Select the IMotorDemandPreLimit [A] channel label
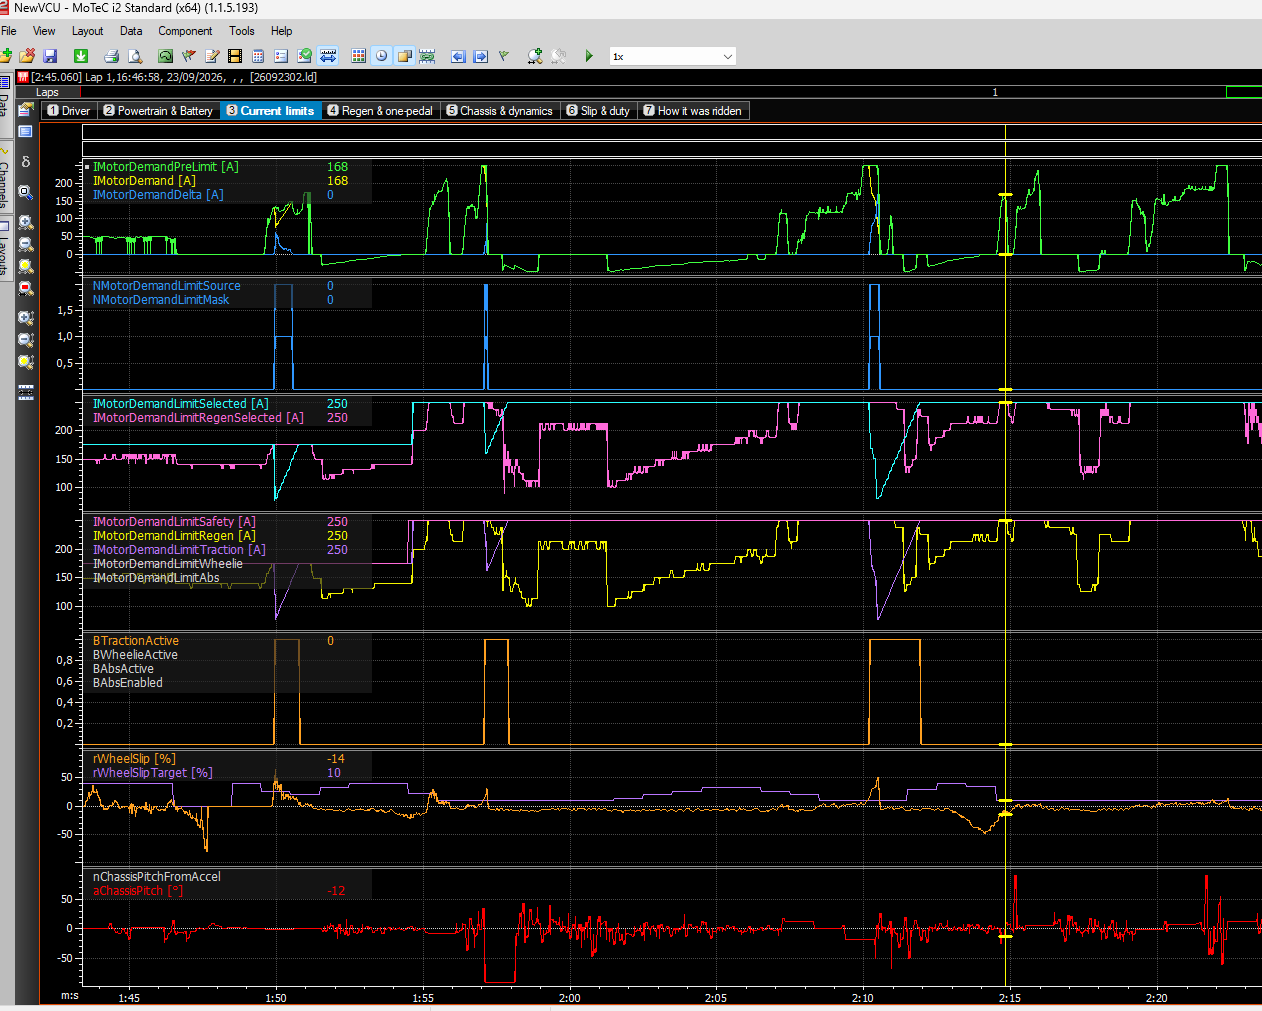Screen dimensions: 1262x1011 pos(166,167)
